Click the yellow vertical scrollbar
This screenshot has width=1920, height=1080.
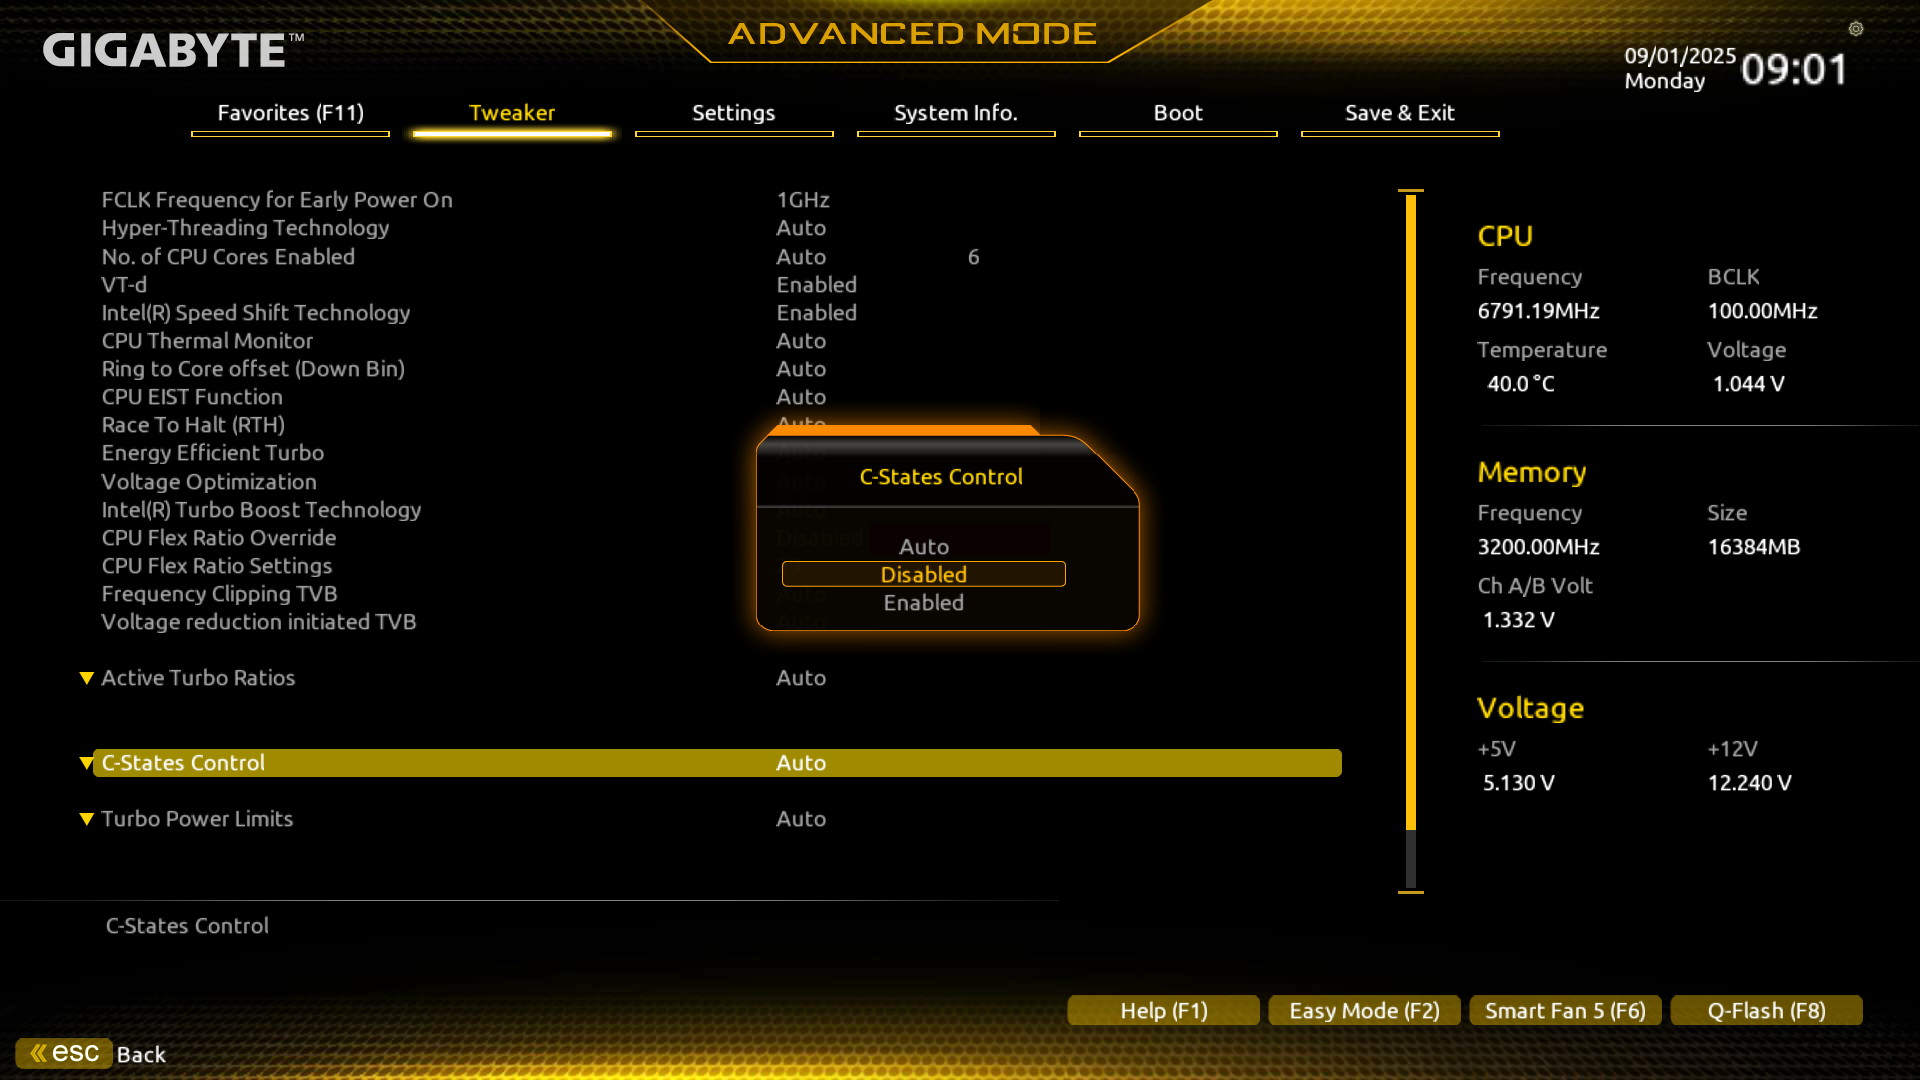point(1410,510)
